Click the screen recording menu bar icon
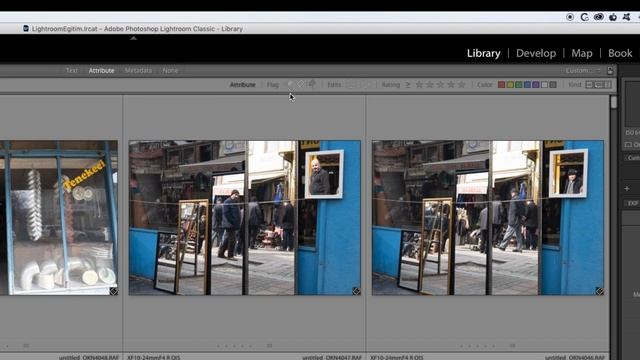This screenshot has width=640, height=360. click(x=570, y=17)
